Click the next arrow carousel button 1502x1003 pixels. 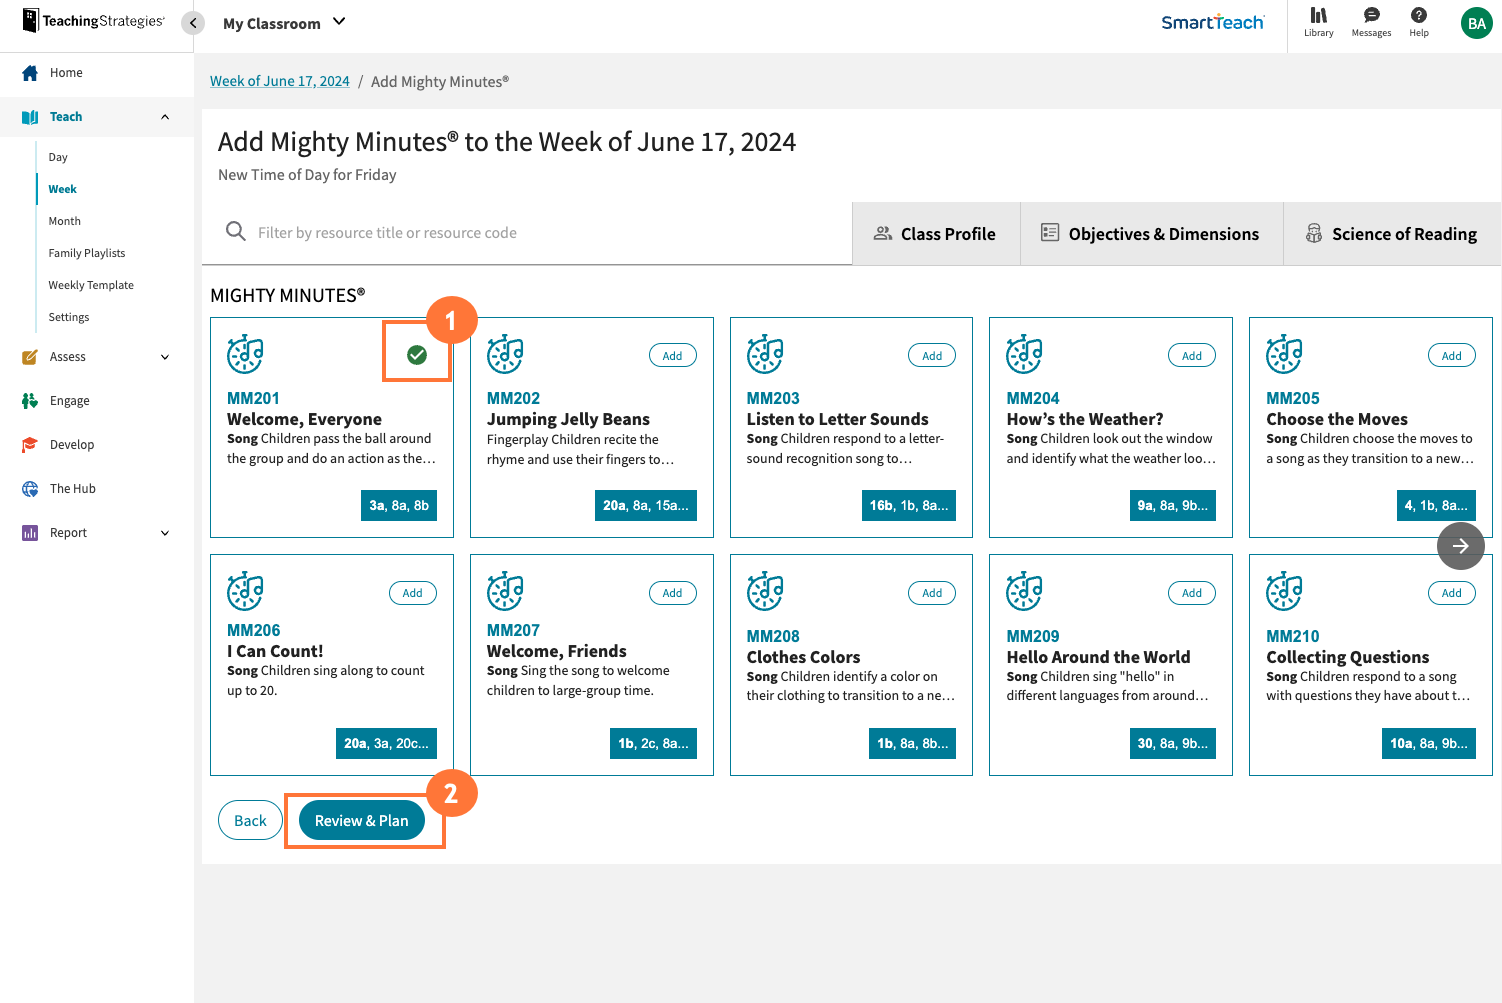click(x=1460, y=546)
